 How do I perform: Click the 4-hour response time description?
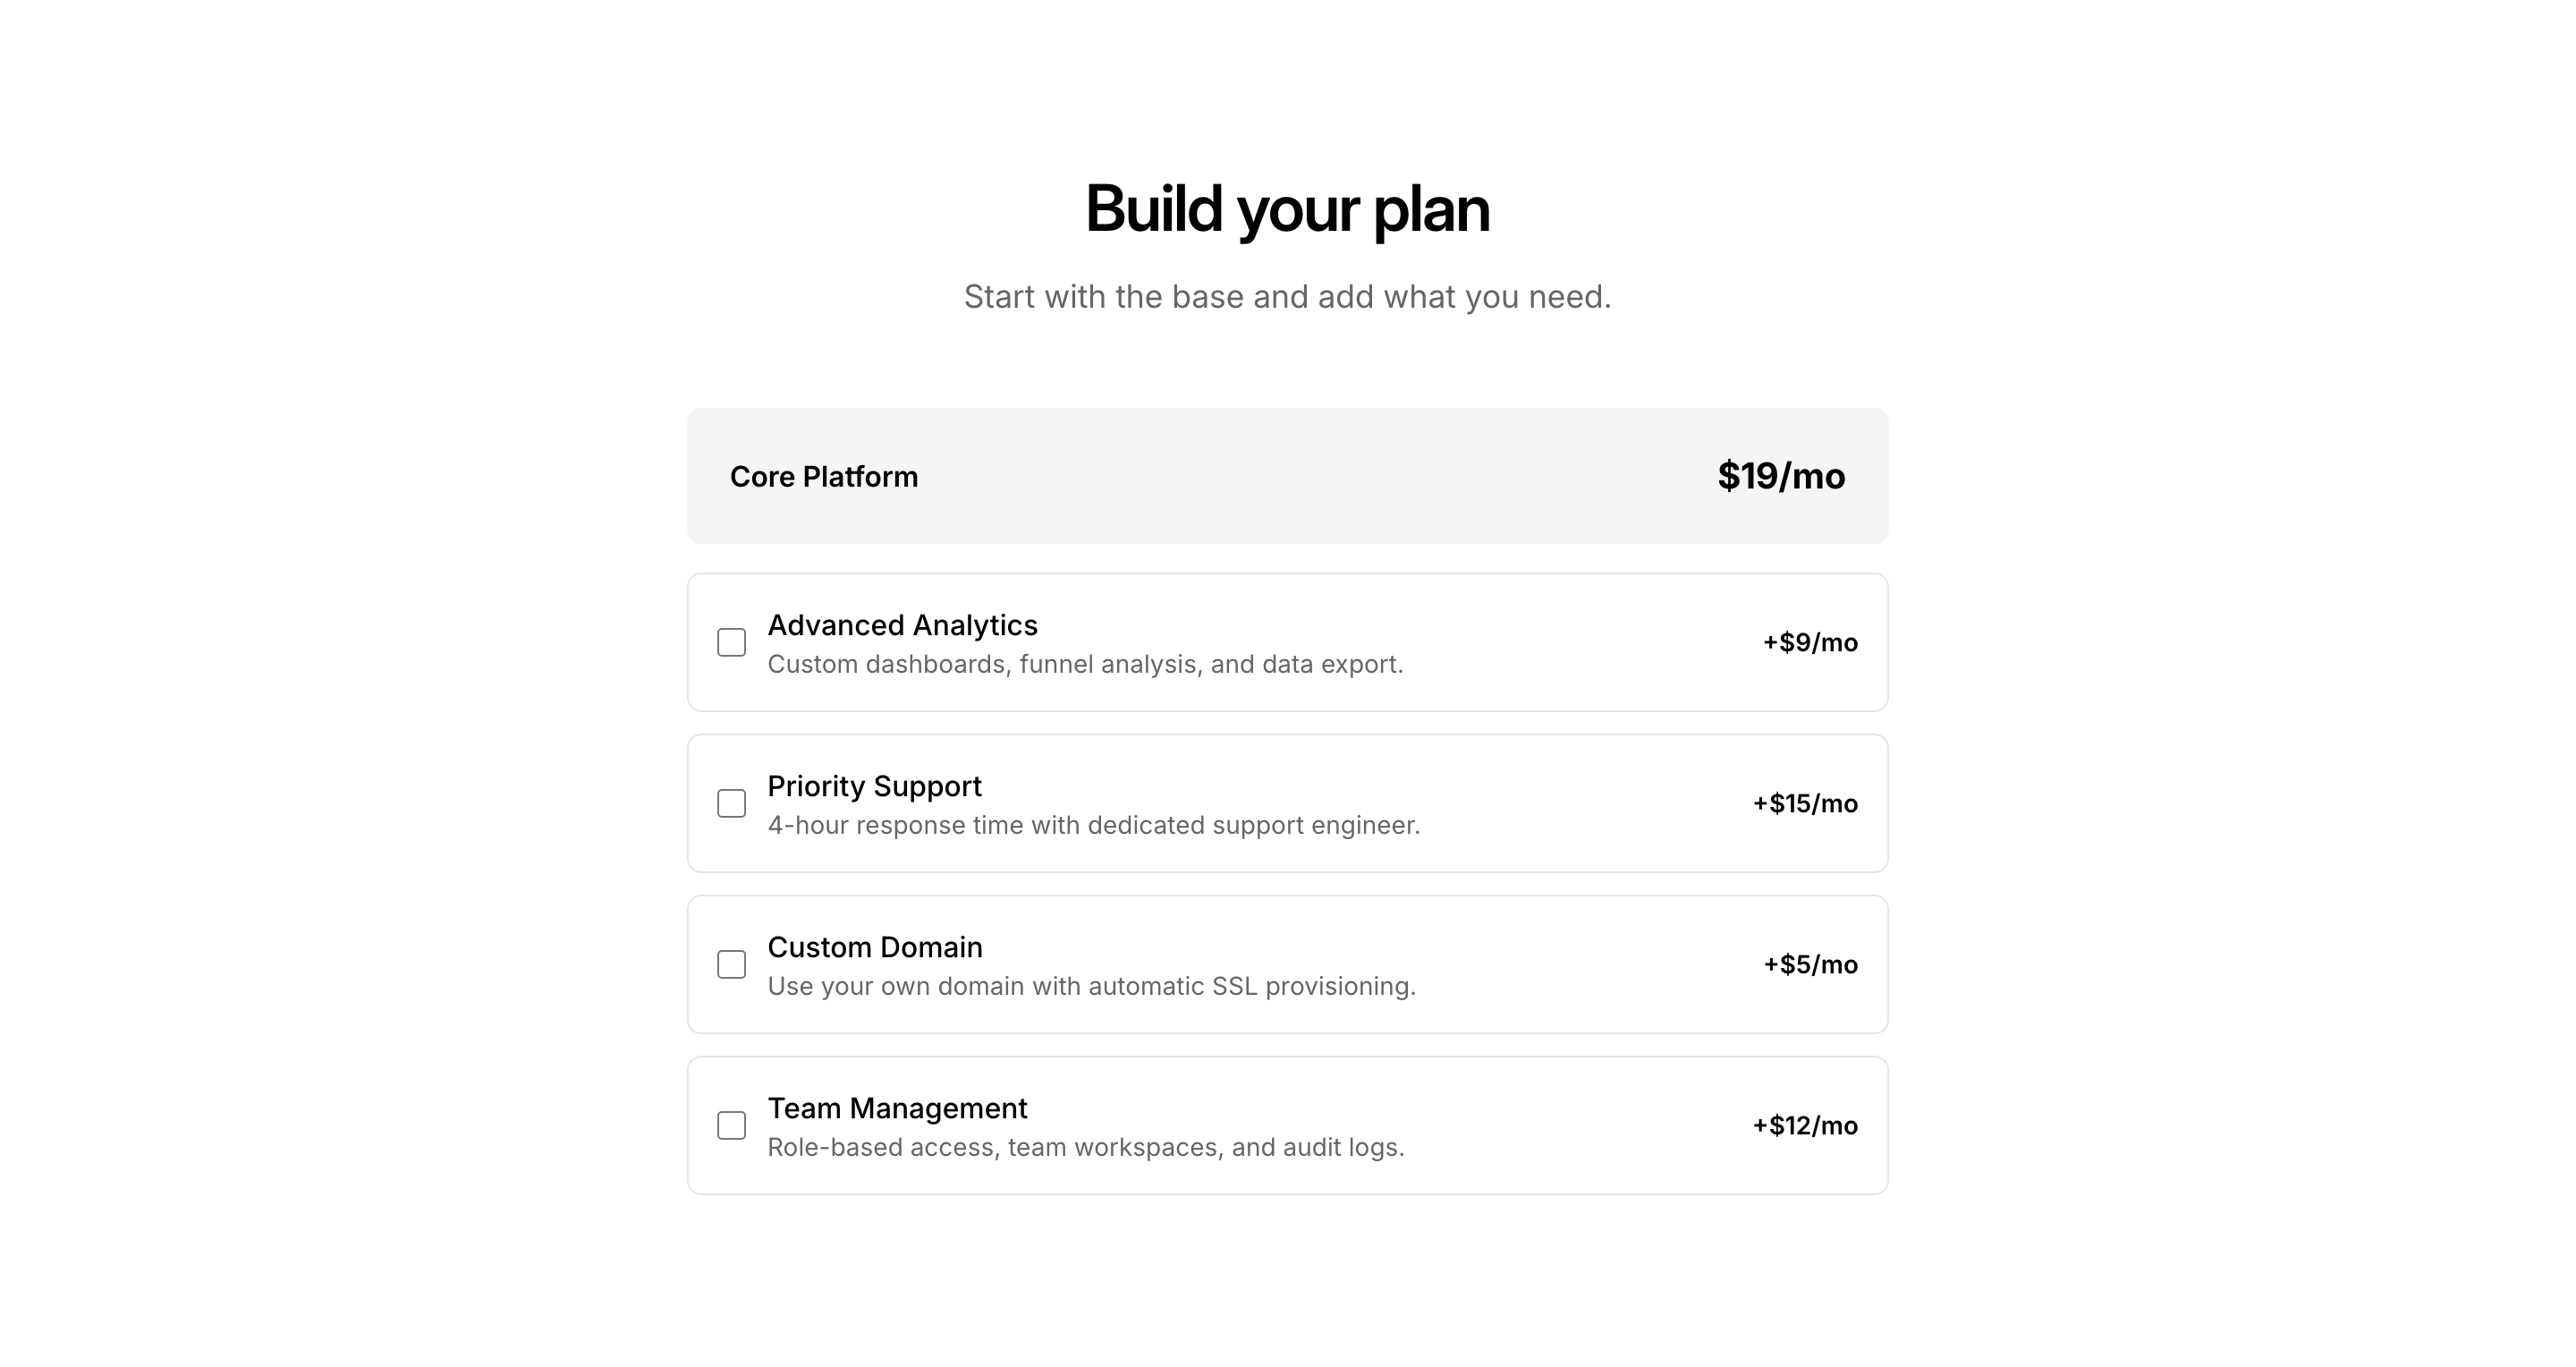(x=1093, y=825)
